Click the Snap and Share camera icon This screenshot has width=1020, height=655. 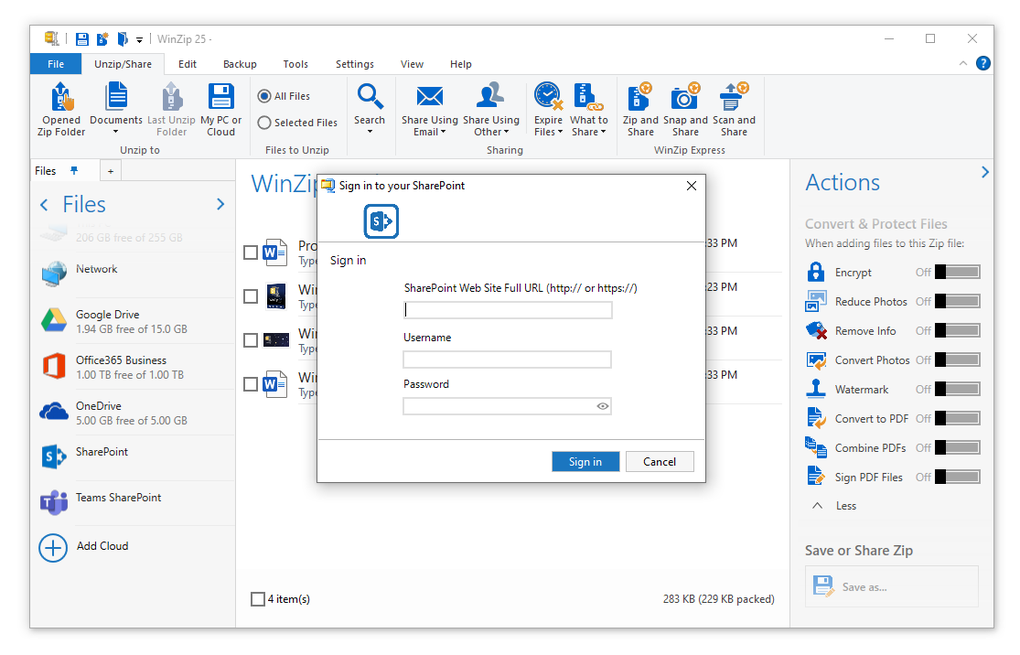(x=685, y=97)
